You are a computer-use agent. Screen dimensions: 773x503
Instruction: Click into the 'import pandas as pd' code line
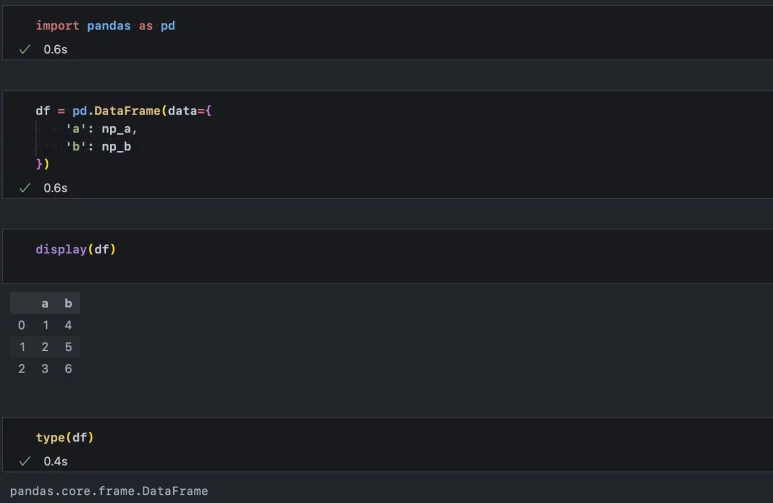(105, 25)
